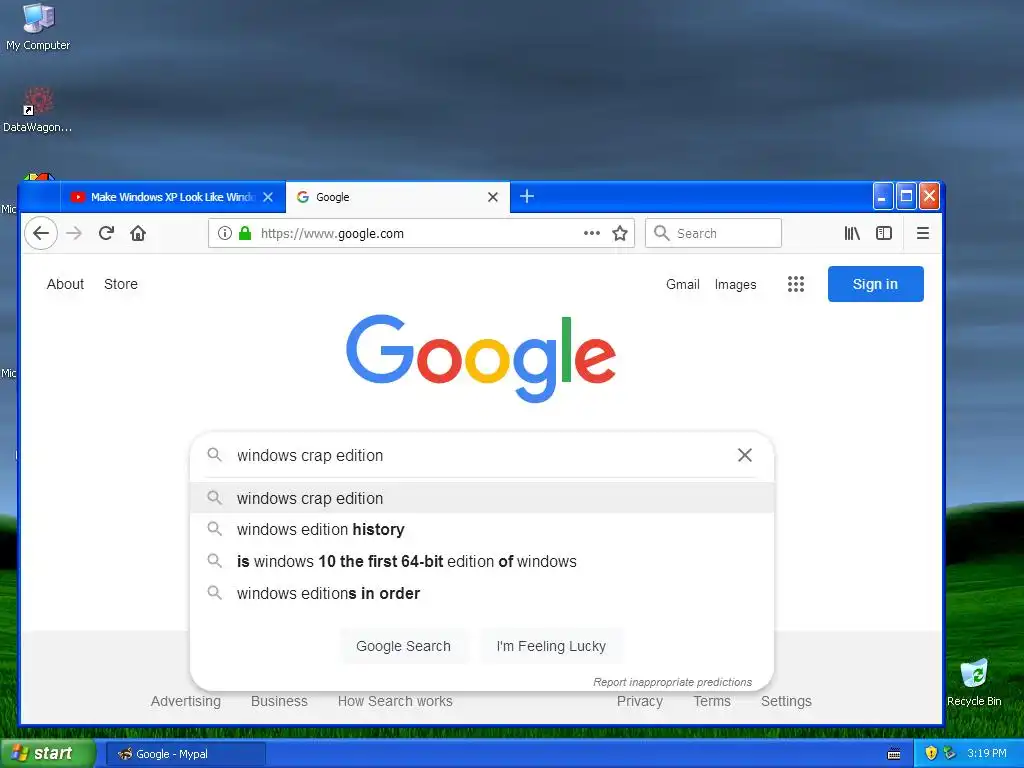
Task: Bookmark this page with the star icon
Action: coord(620,233)
